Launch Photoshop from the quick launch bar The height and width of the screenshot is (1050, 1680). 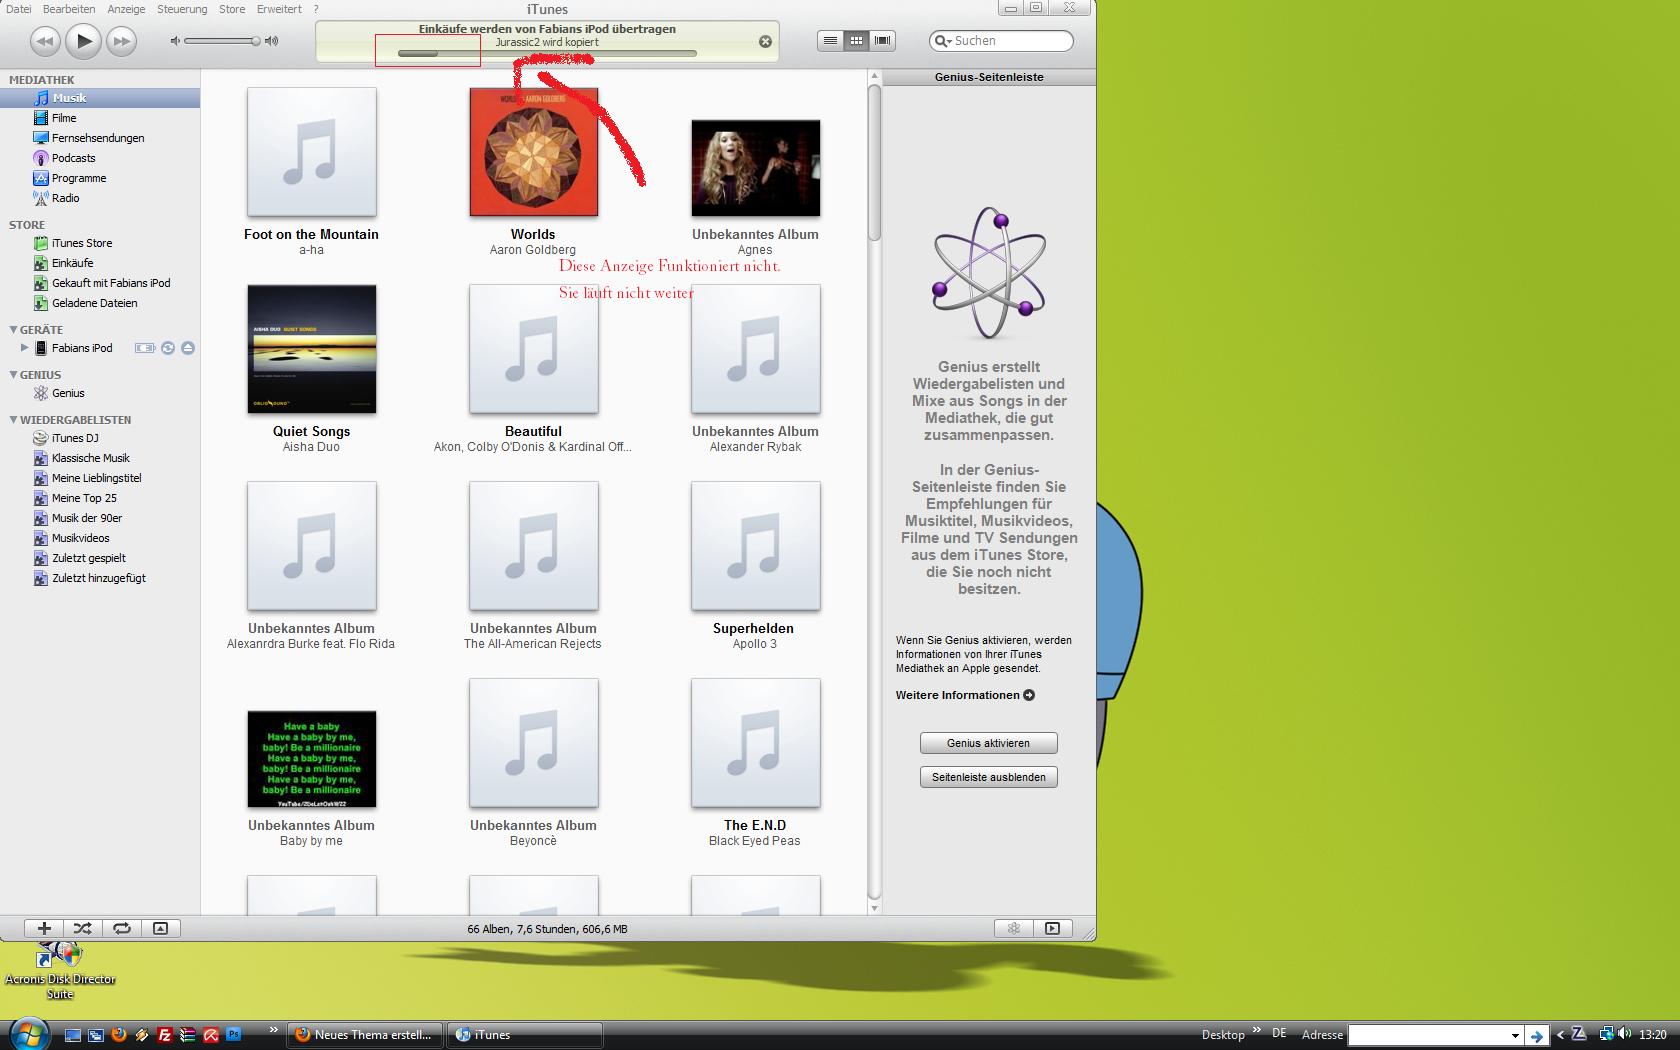point(233,1035)
